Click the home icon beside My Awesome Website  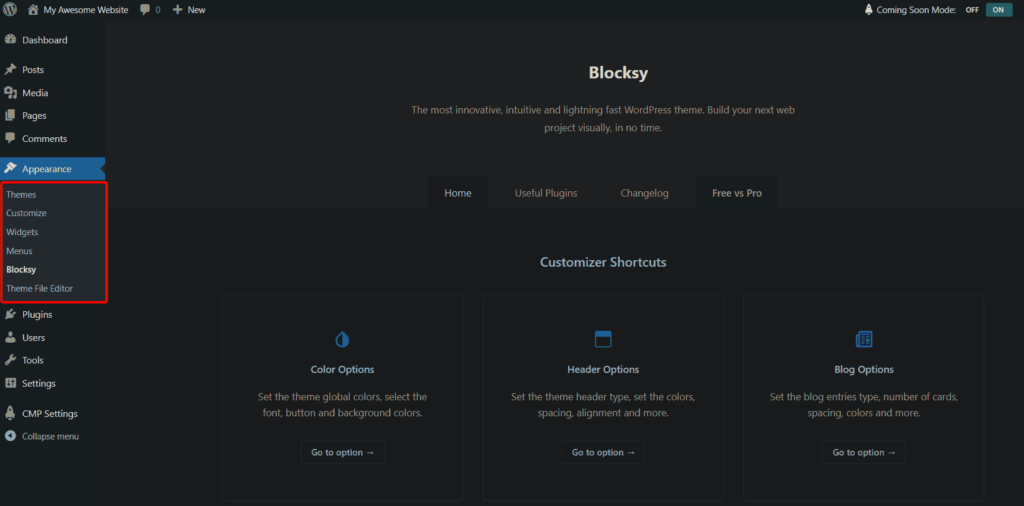tap(33, 10)
